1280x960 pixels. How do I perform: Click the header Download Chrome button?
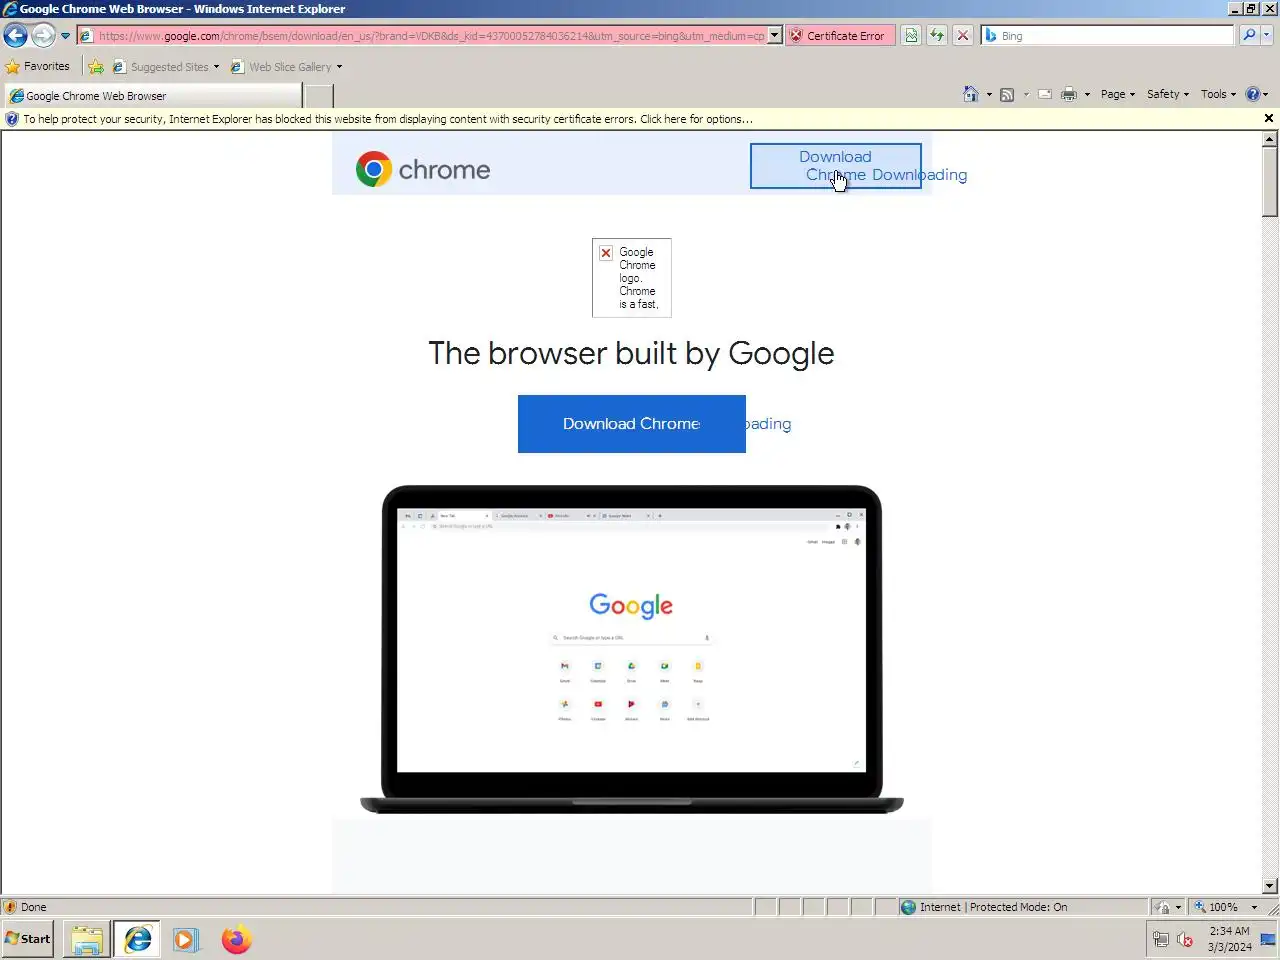(x=836, y=166)
